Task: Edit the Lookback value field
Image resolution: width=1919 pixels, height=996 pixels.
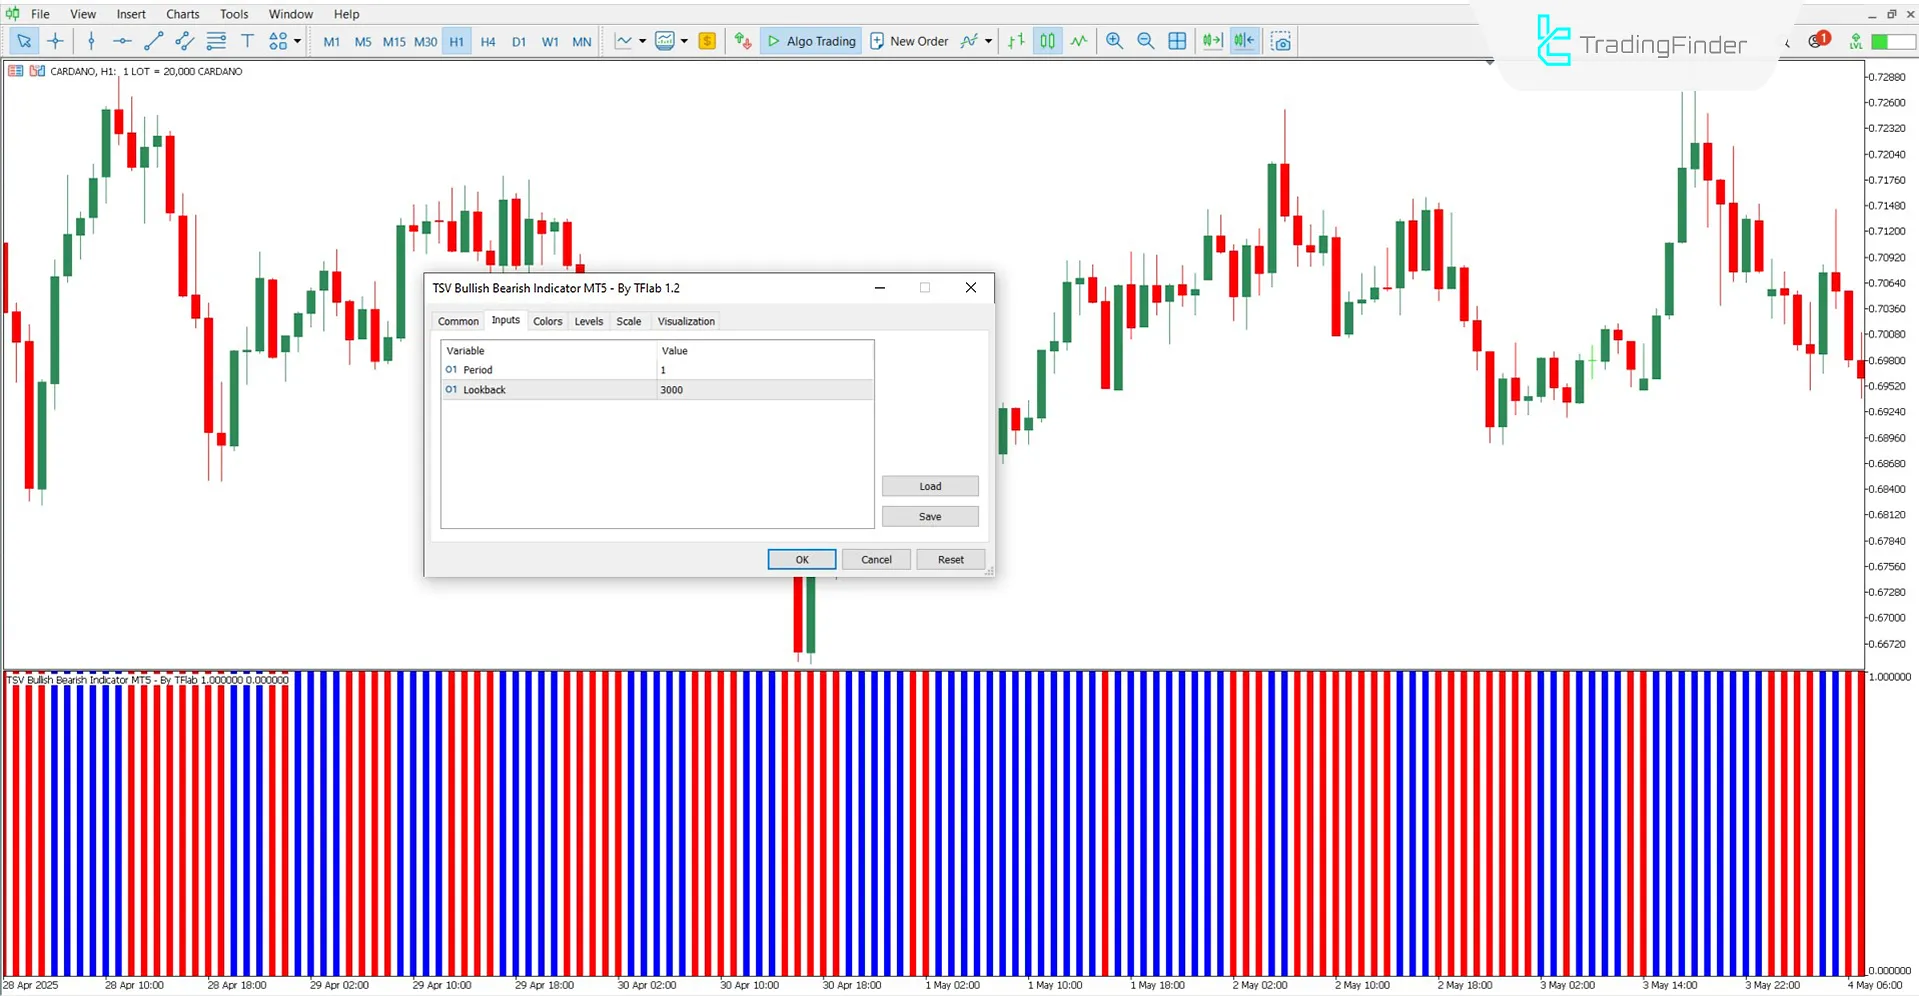Action: [x=765, y=389]
